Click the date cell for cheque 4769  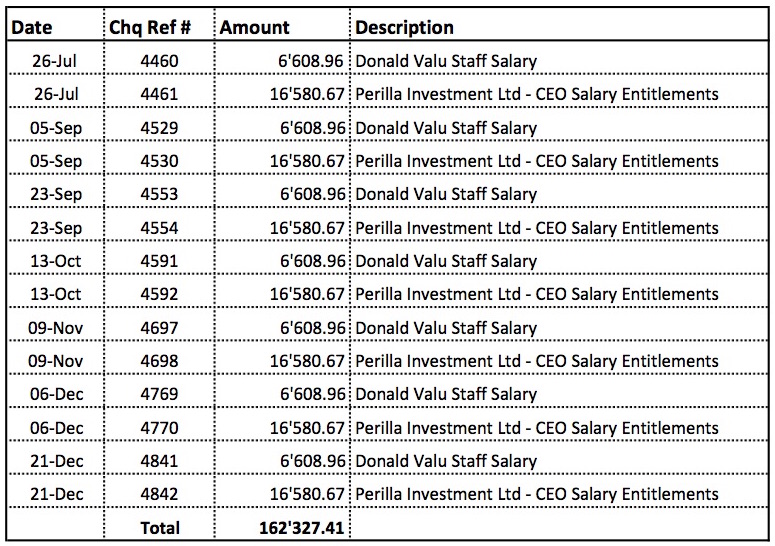coord(57,394)
